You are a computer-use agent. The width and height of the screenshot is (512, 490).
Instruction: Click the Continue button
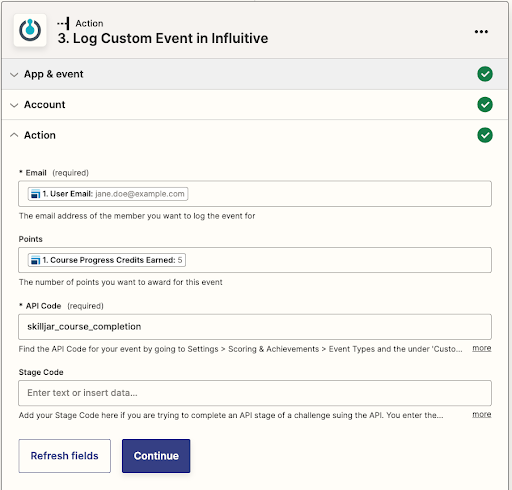(x=156, y=456)
